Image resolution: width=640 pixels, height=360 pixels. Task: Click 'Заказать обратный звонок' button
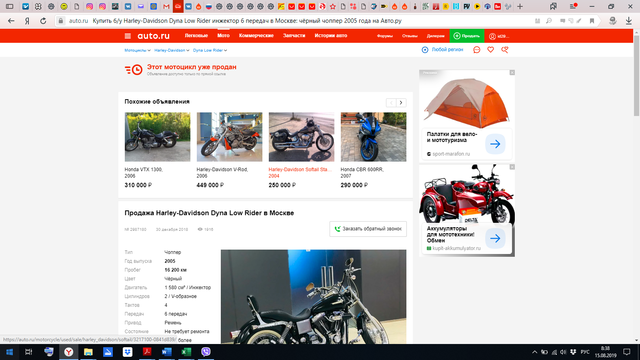(x=368, y=229)
